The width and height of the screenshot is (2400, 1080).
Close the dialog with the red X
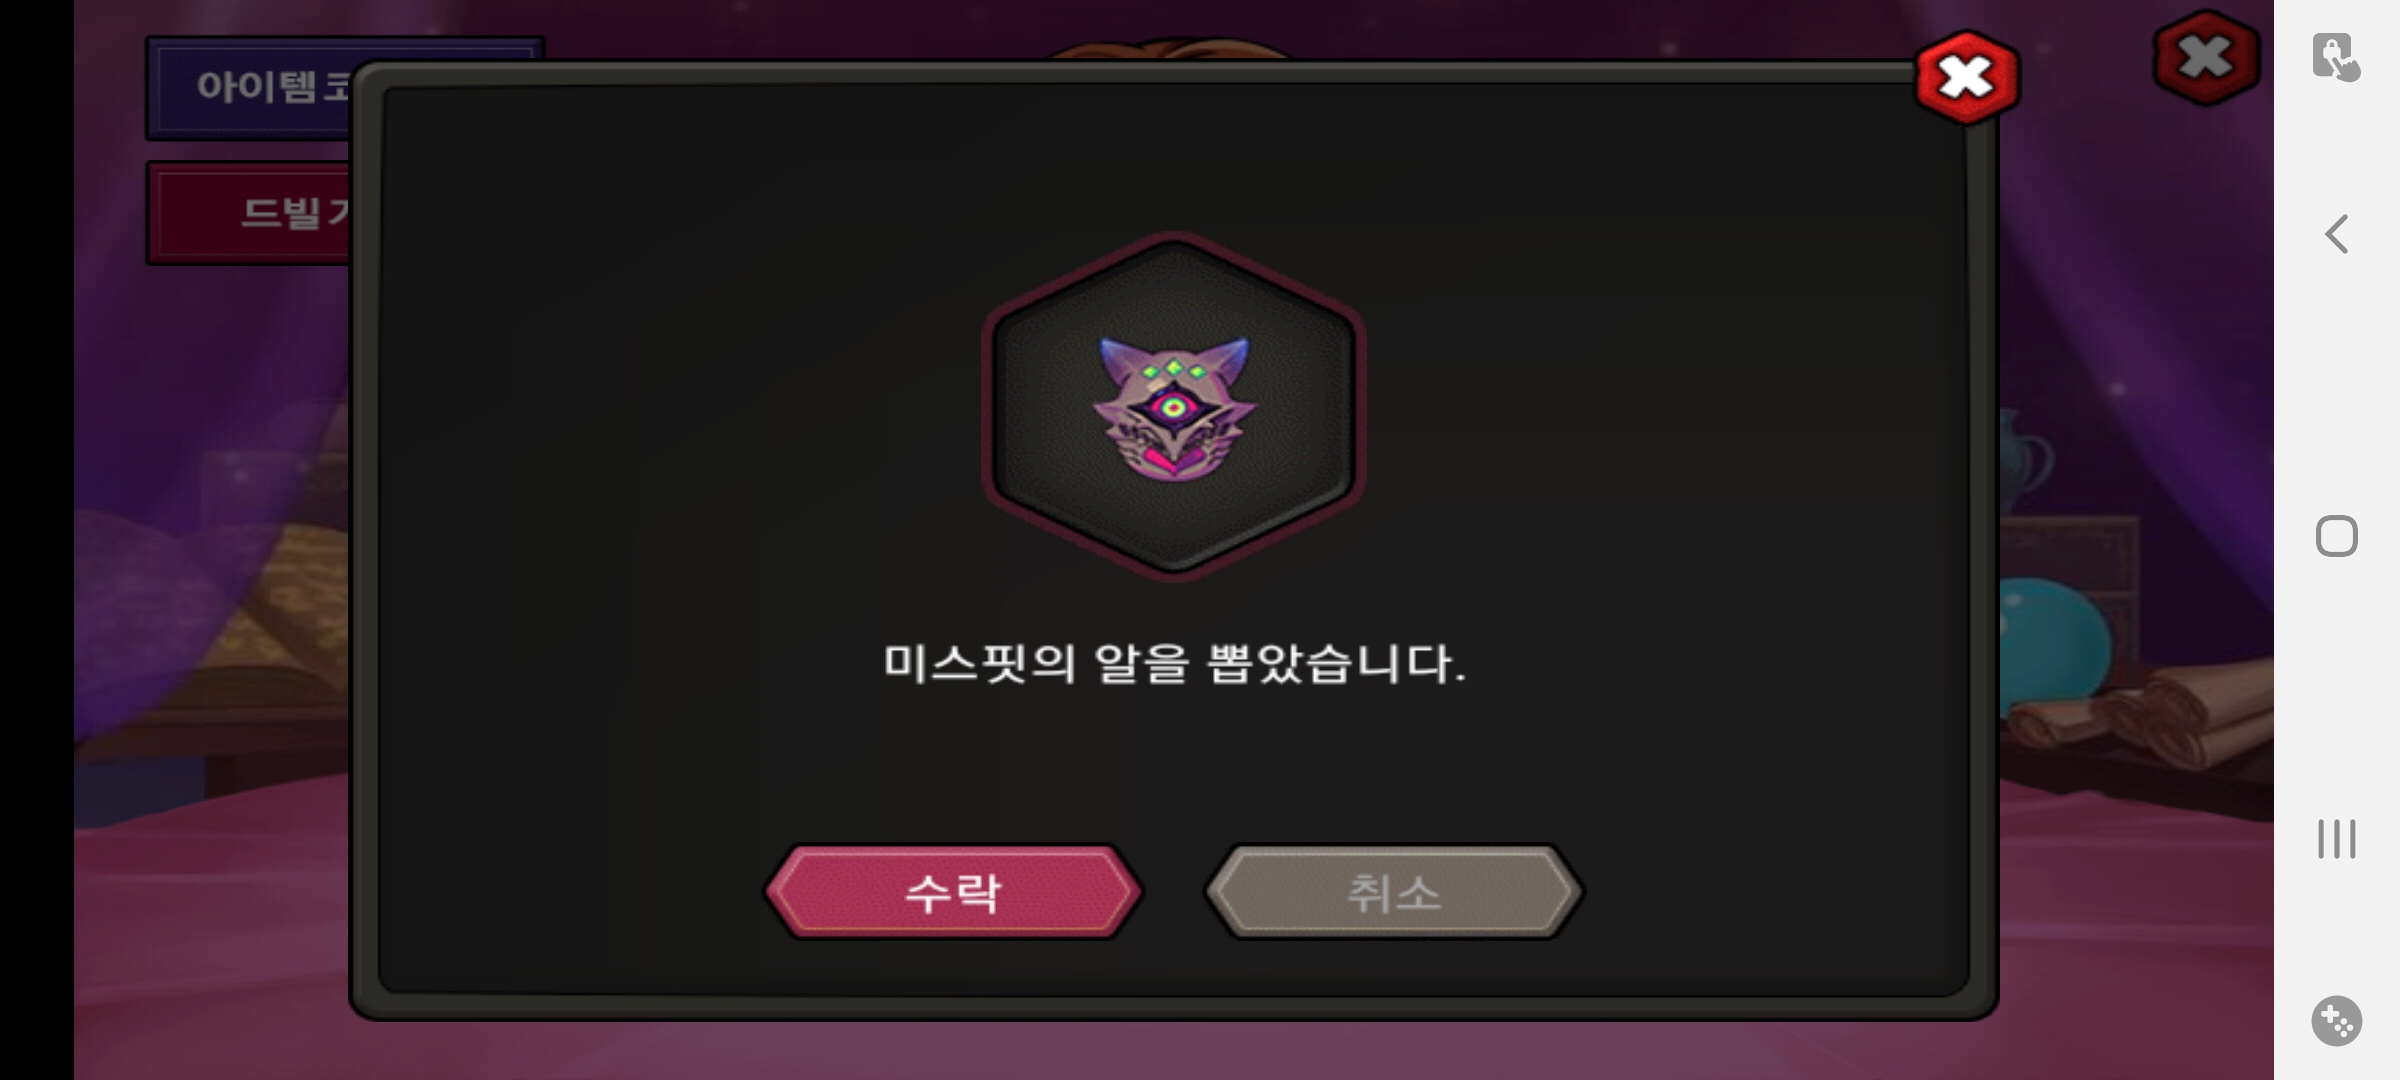1966,78
